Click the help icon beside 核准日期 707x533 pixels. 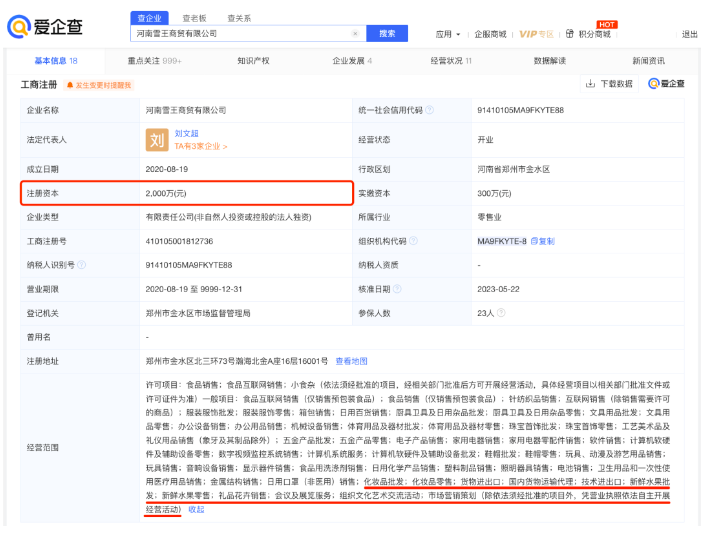pyautogui.click(x=397, y=289)
